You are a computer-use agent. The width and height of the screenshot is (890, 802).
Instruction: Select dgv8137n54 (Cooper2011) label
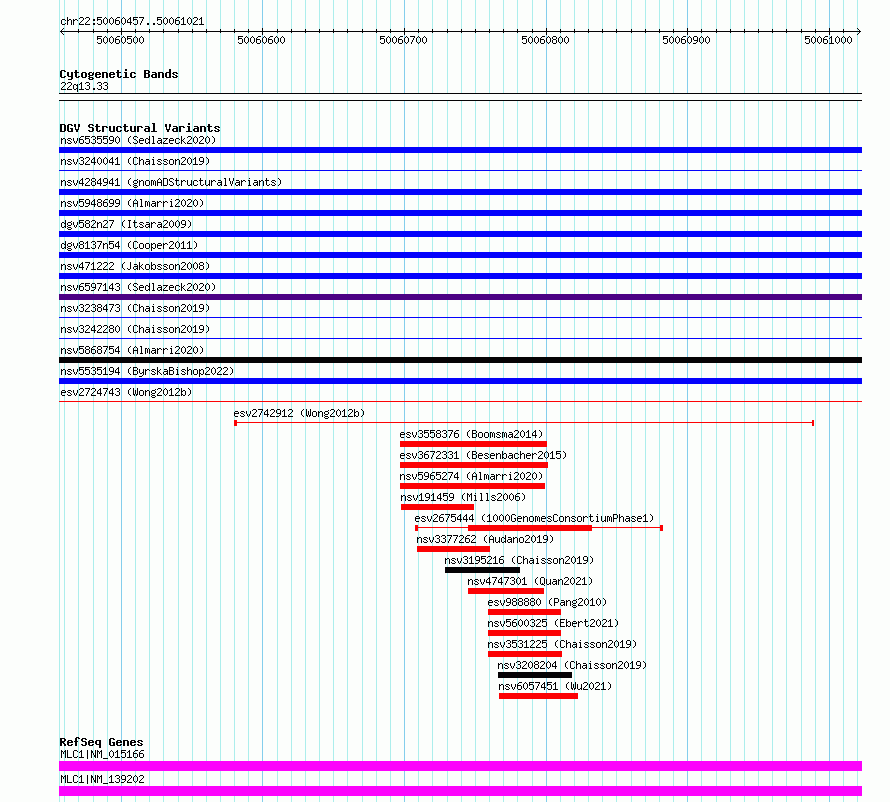click(129, 245)
